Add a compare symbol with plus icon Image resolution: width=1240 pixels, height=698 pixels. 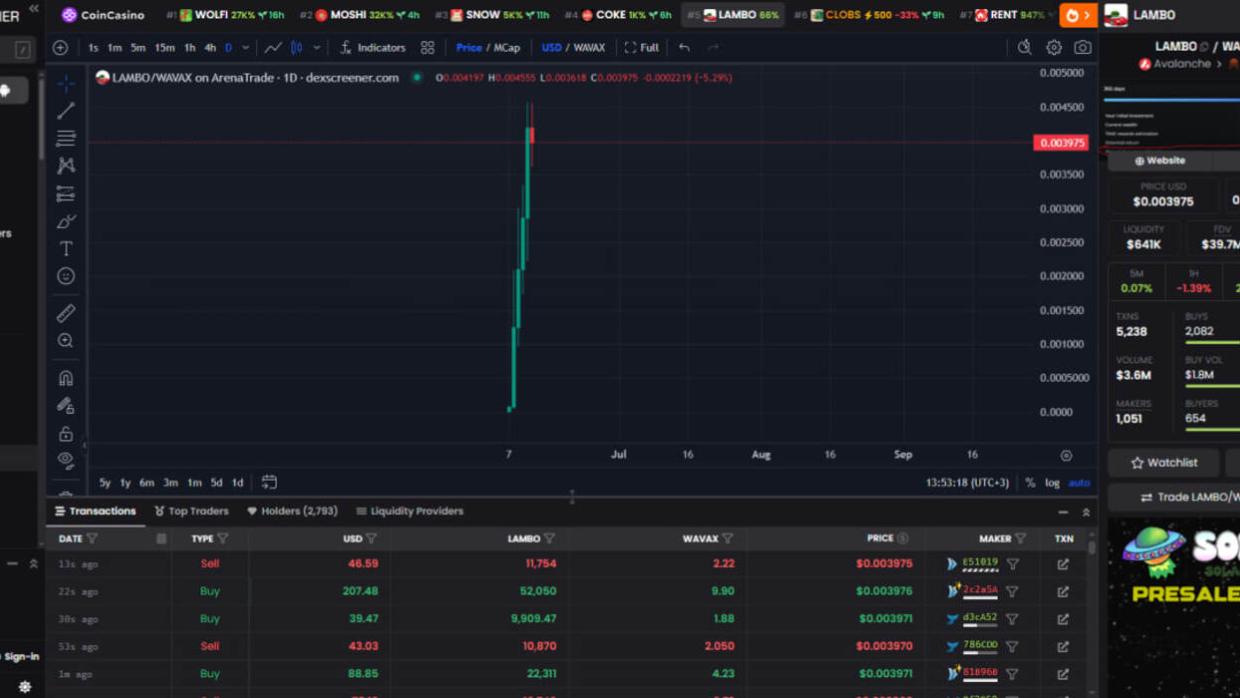tap(60, 48)
